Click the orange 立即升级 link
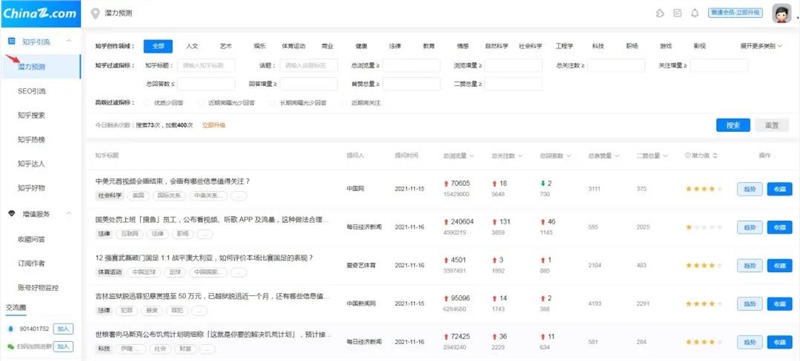 [214, 125]
